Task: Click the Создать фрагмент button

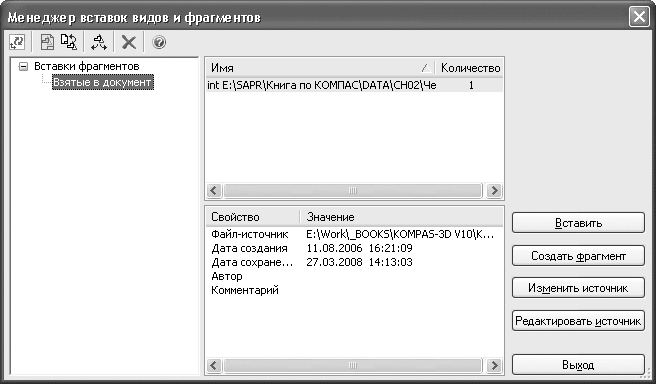Action: pyautogui.click(x=578, y=256)
